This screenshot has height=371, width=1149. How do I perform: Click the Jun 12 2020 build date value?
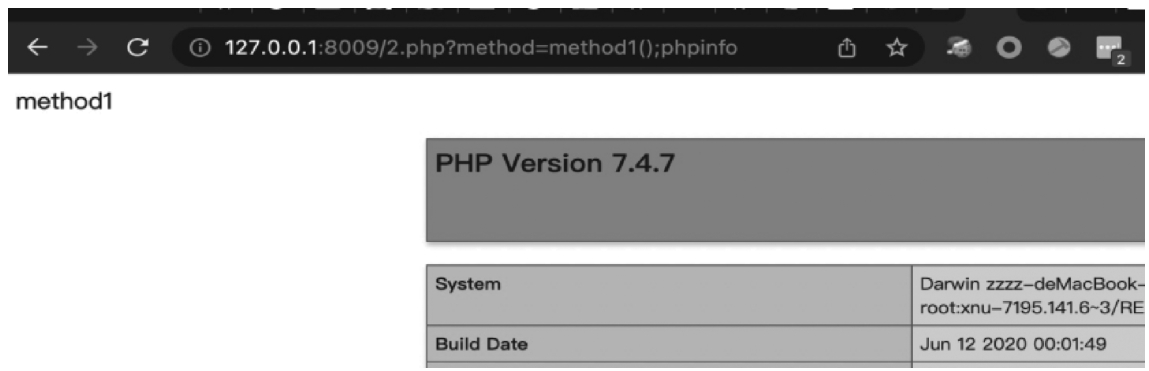(x=1013, y=344)
